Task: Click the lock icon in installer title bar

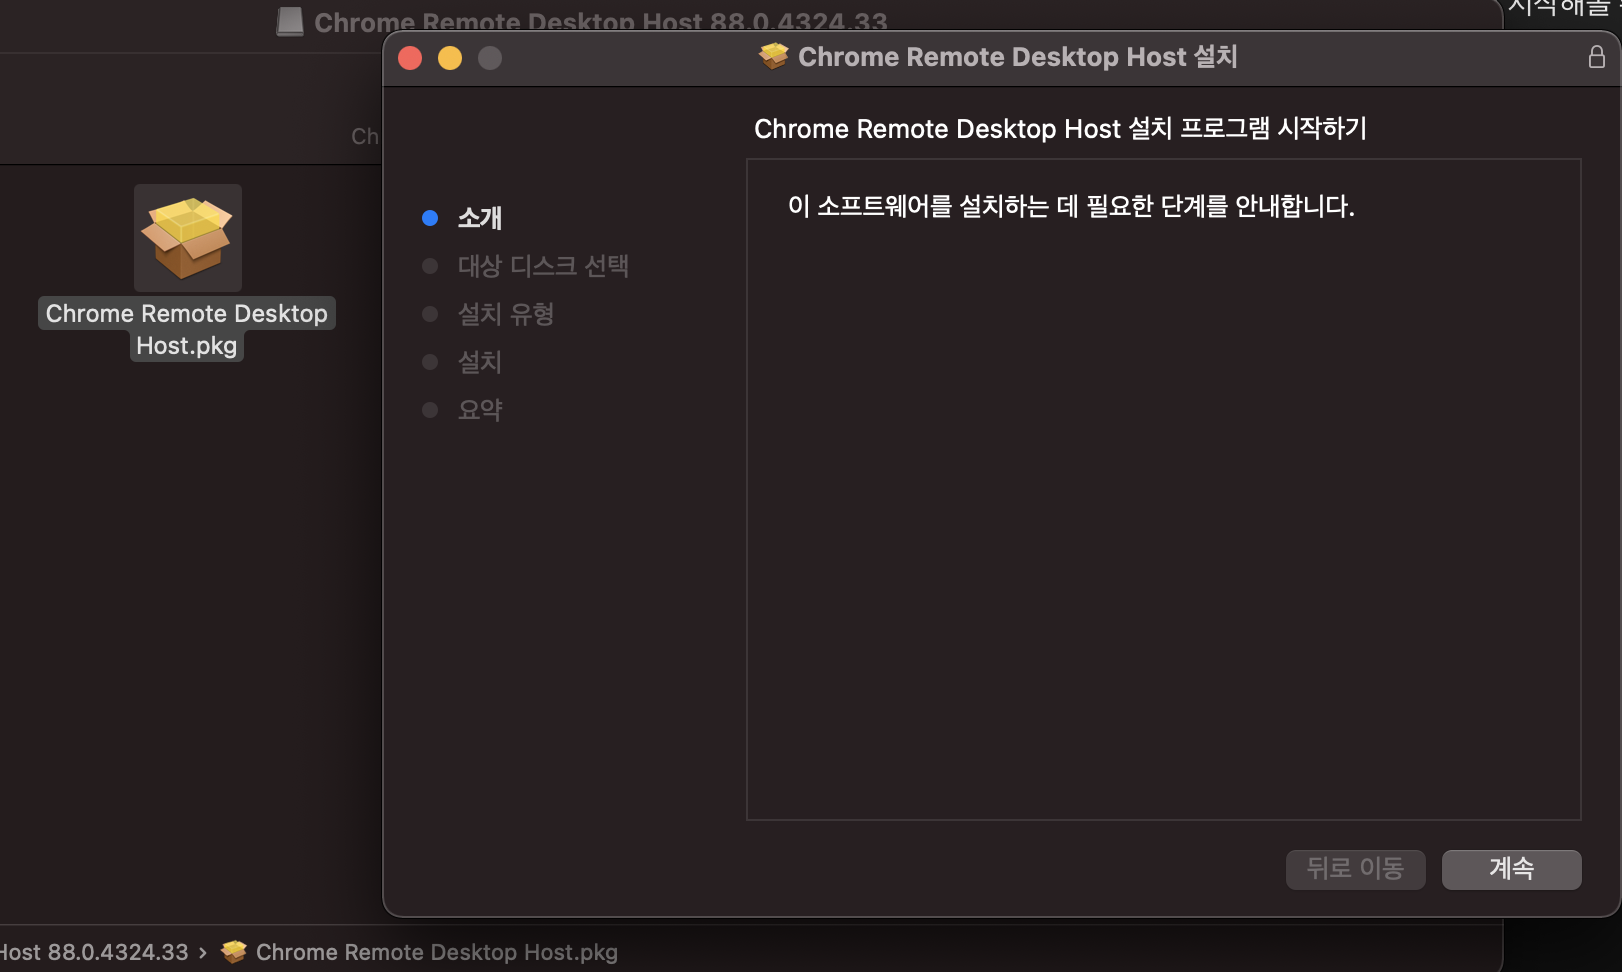Action: pos(1596,57)
